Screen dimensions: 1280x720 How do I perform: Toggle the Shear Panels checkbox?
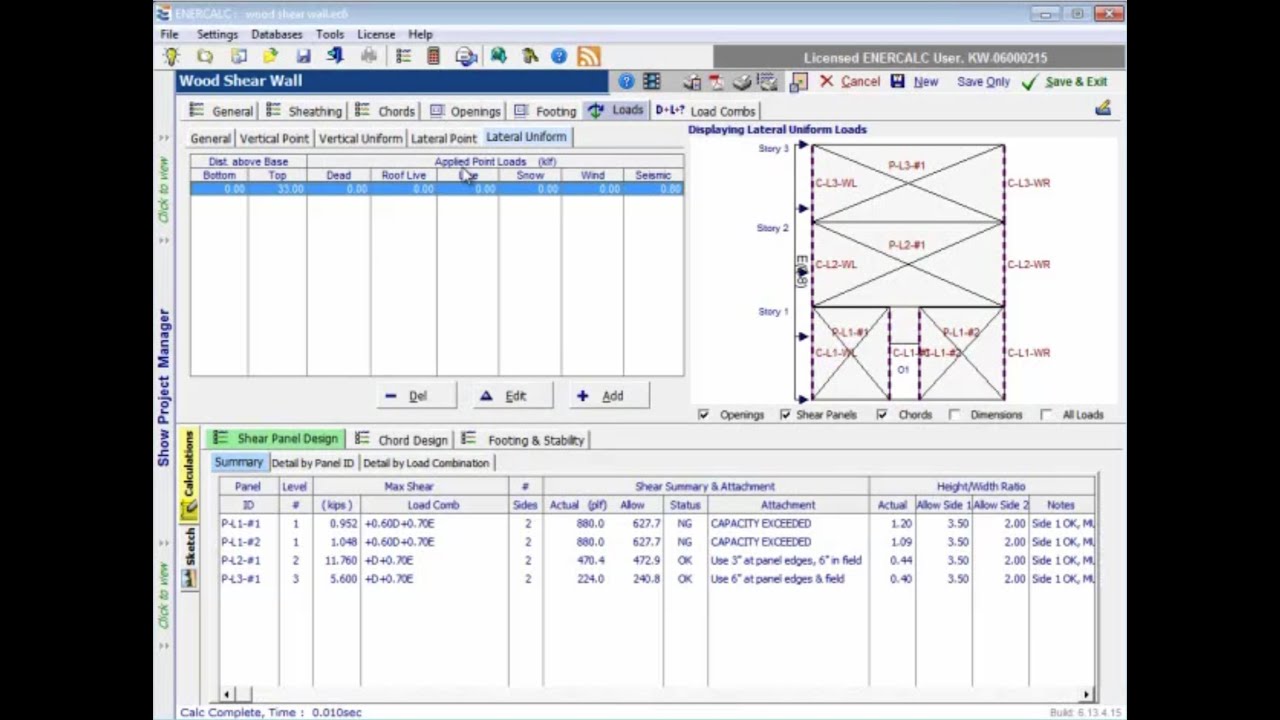click(785, 414)
